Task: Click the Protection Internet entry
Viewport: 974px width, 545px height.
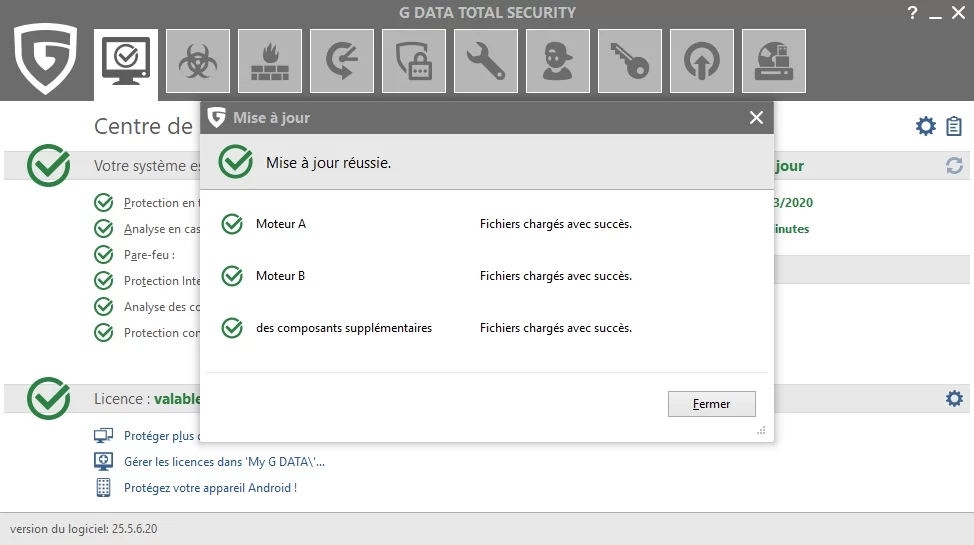Action: 162,281
